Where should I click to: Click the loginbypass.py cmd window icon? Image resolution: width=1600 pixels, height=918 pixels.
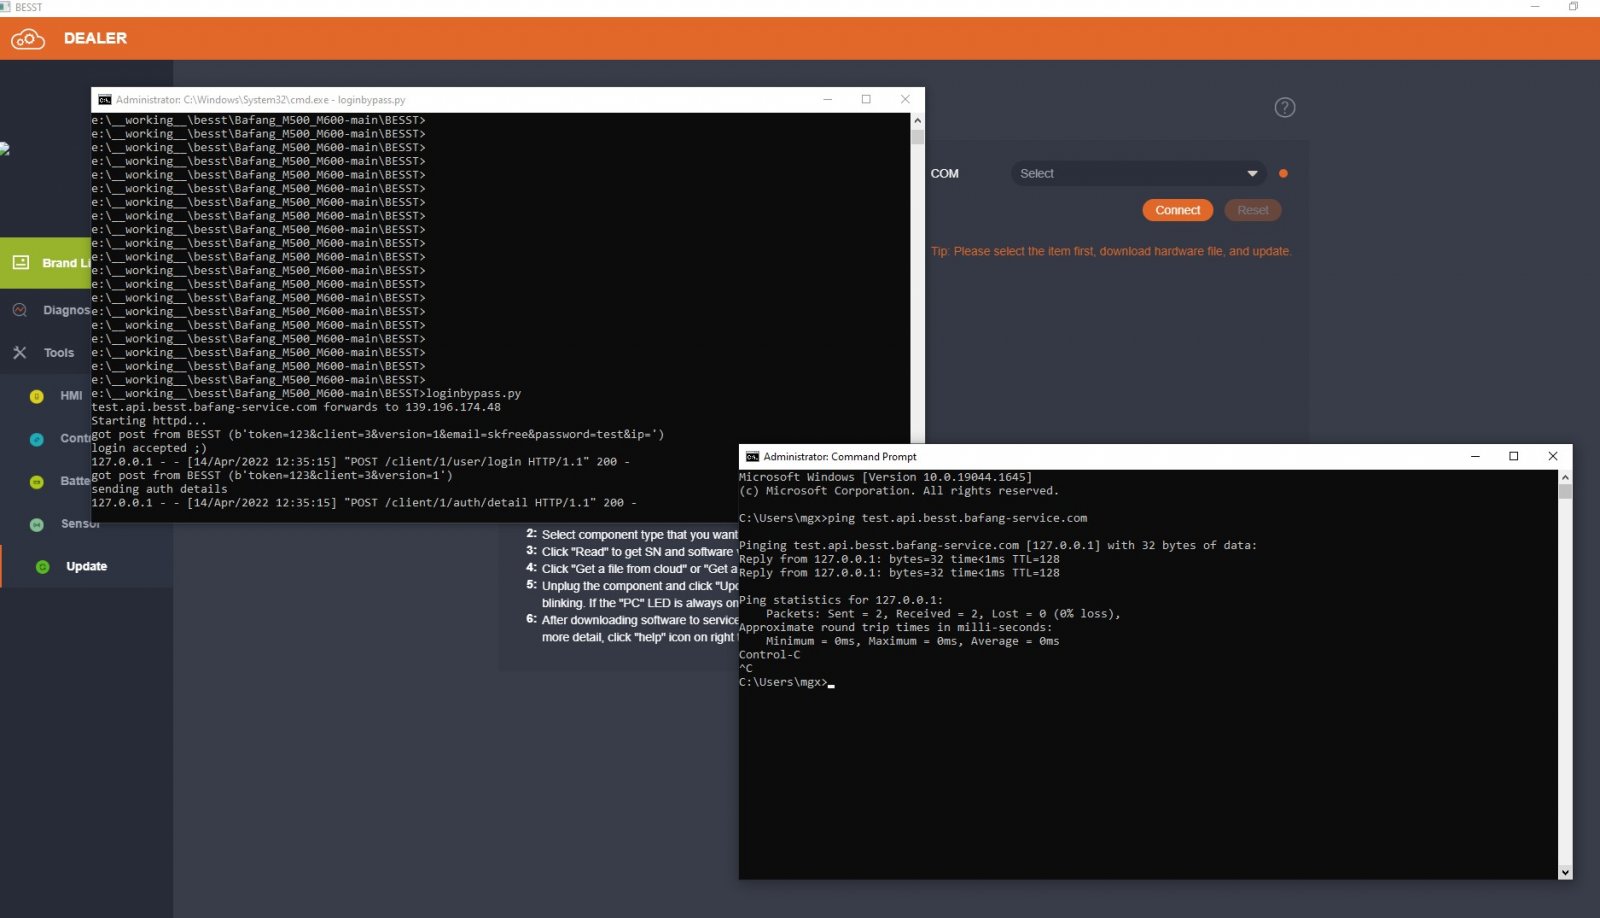pos(104,100)
